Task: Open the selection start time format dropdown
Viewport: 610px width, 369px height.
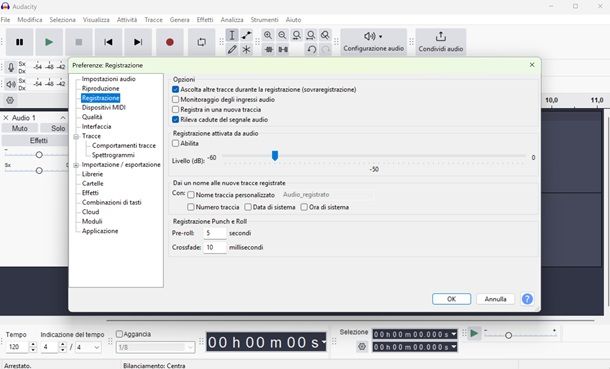Action: tap(454, 334)
